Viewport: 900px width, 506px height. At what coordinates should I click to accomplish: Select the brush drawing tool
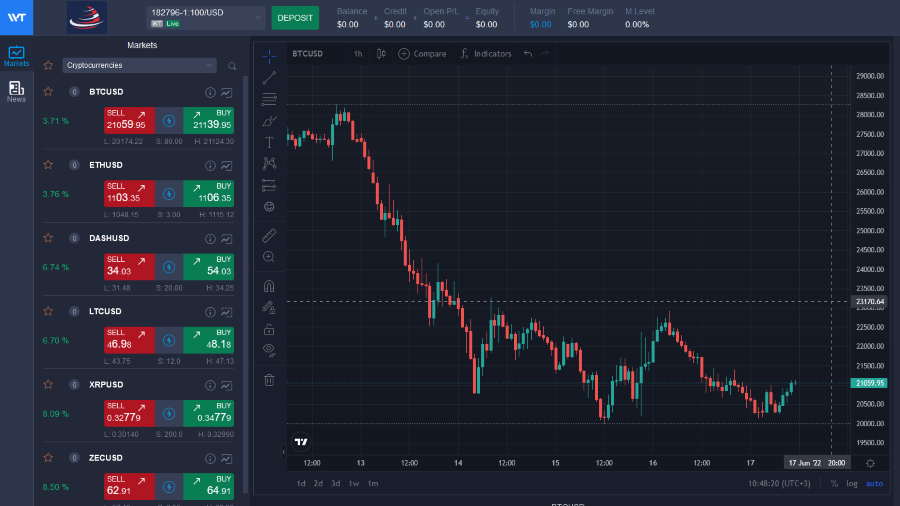click(x=269, y=120)
